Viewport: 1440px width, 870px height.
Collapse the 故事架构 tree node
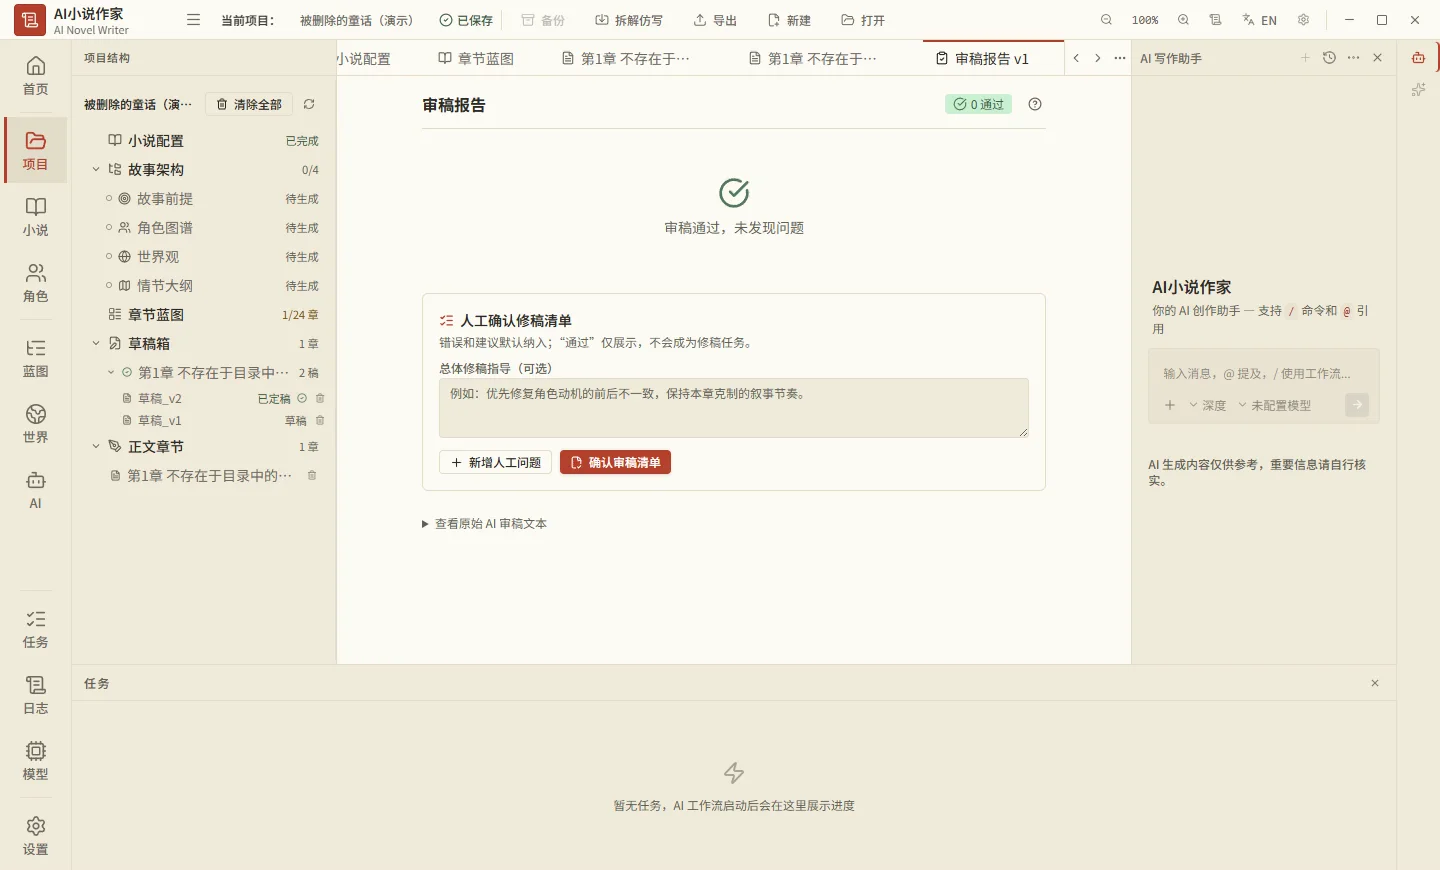(96, 170)
